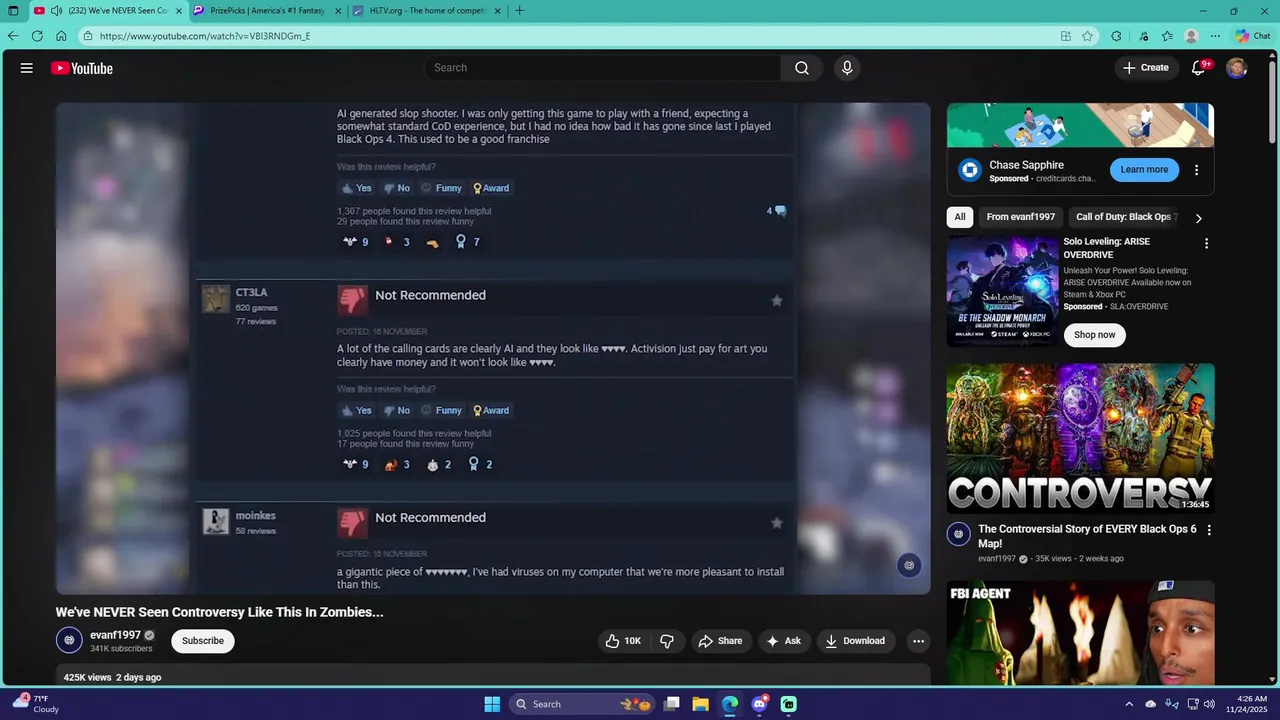Dislike the video with thumbs down

[667, 641]
